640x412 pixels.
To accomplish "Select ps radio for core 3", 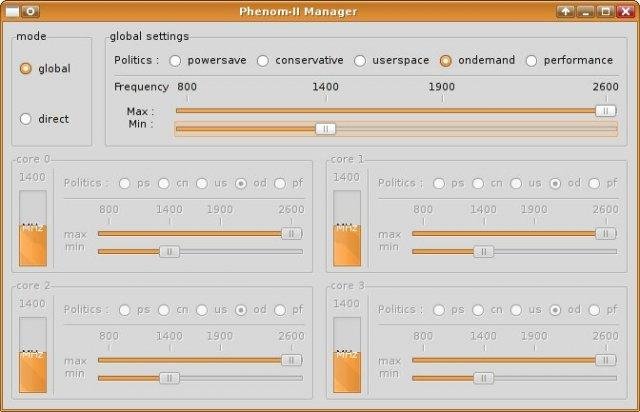I will point(439,310).
